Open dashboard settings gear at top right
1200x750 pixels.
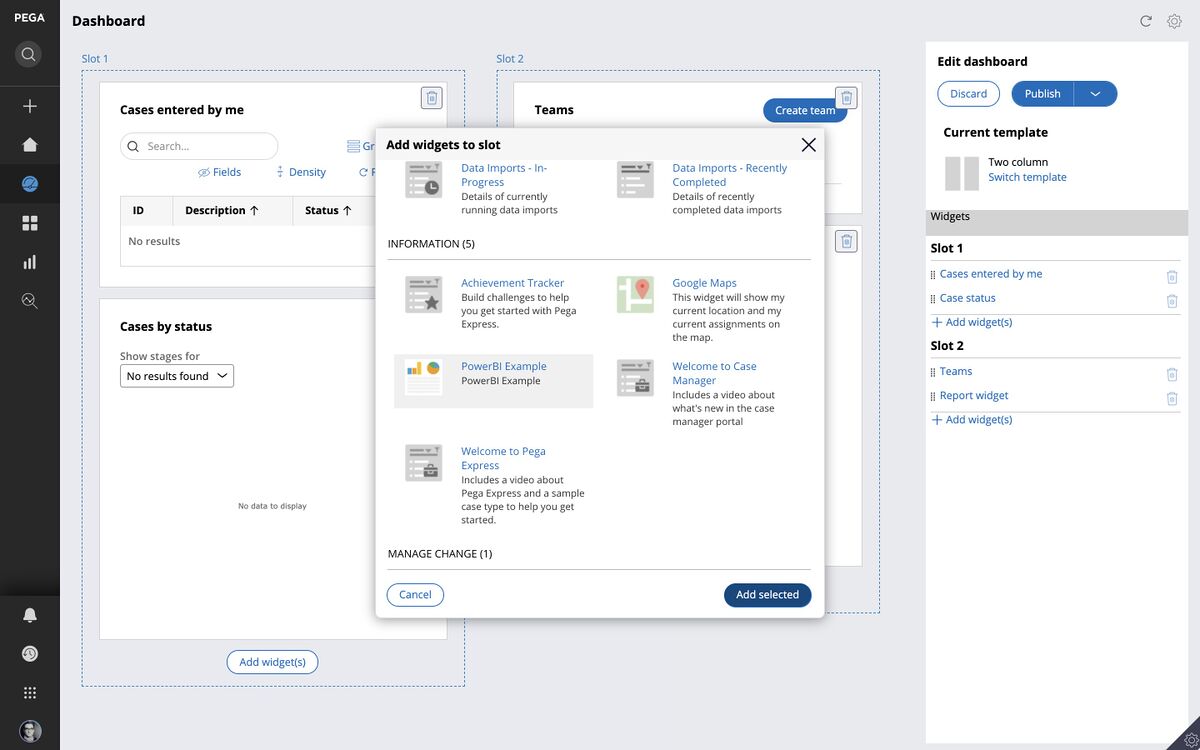[x=1174, y=21]
